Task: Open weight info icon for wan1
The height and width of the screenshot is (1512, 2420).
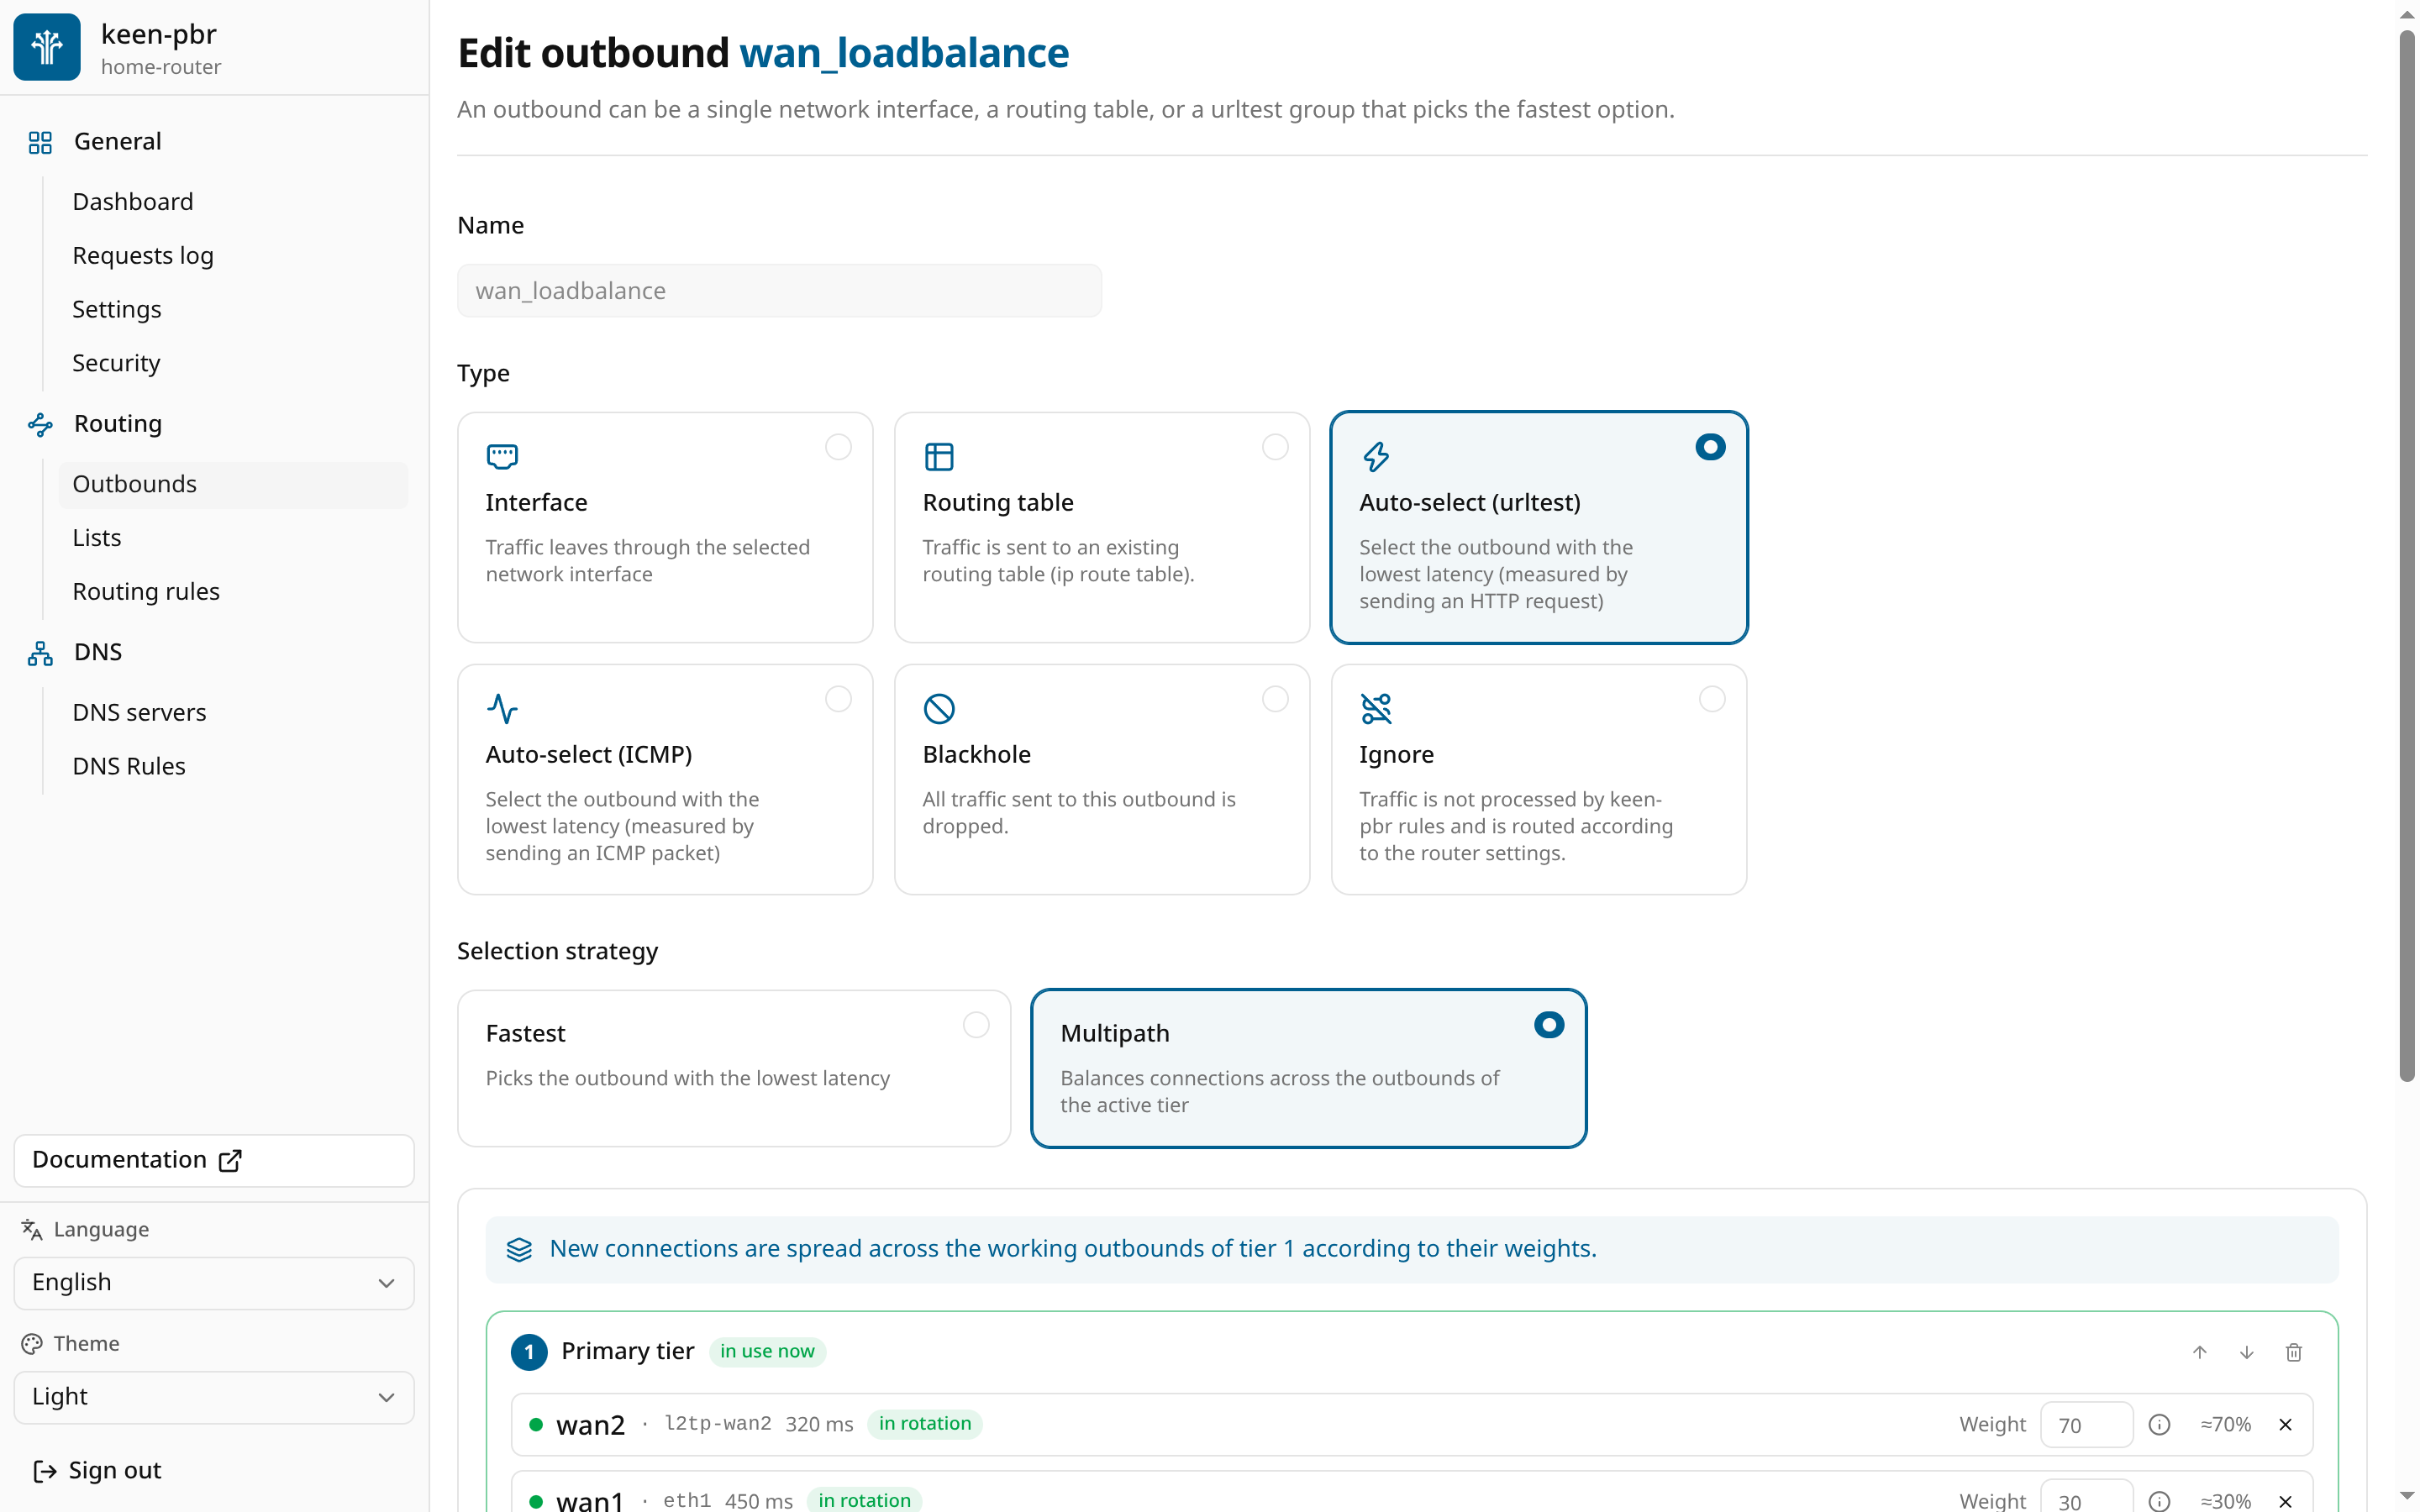Action: (2159, 1501)
